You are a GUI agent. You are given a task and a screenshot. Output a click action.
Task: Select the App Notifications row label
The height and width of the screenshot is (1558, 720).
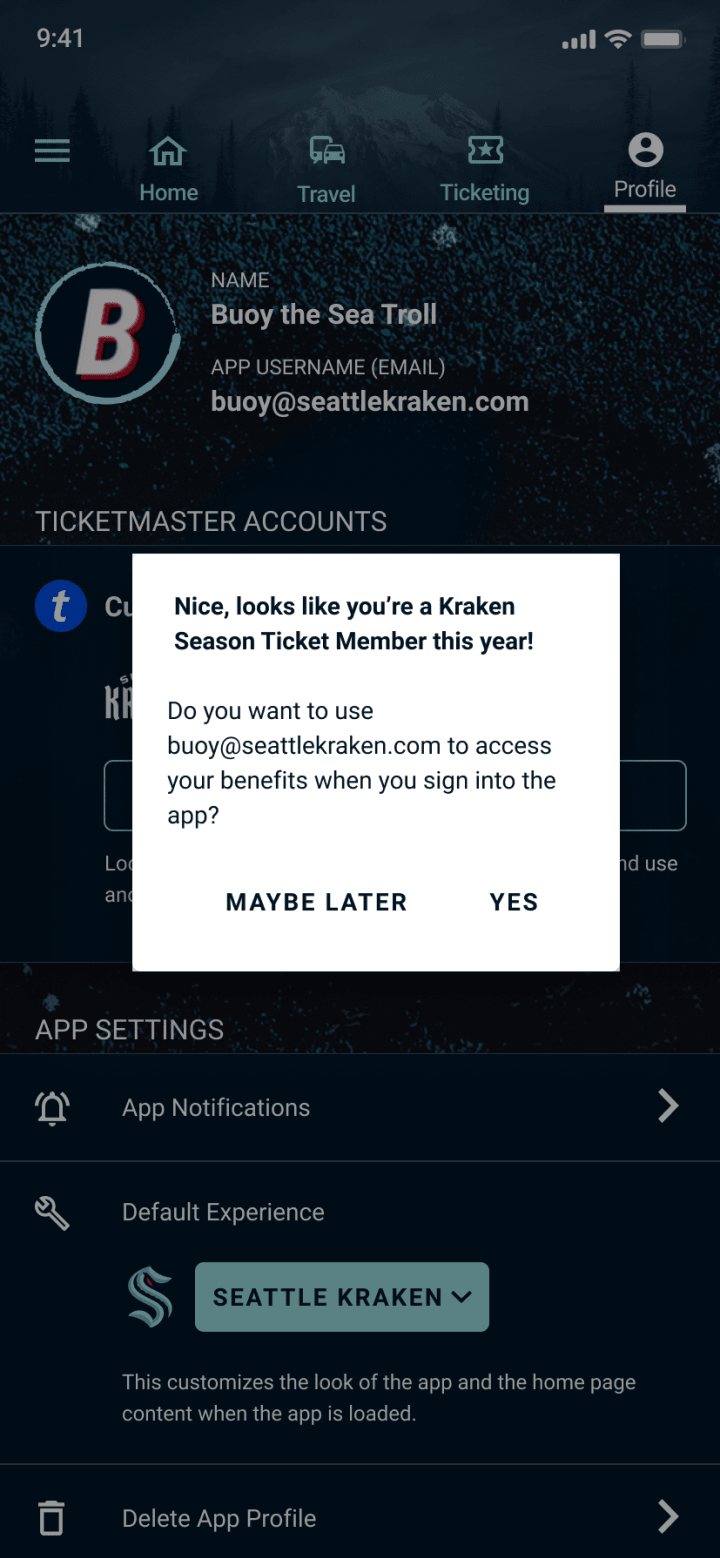point(216,1108)
